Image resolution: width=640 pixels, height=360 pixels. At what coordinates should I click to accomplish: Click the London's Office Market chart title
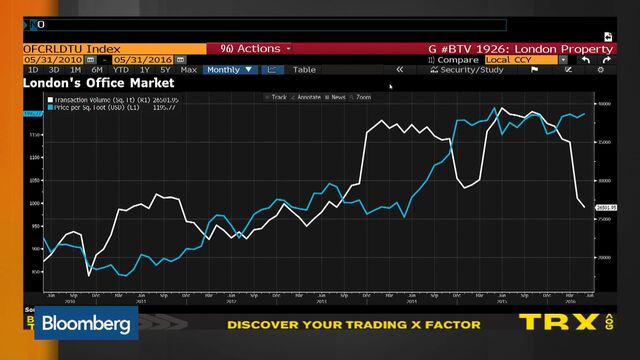tap(99, 83)
